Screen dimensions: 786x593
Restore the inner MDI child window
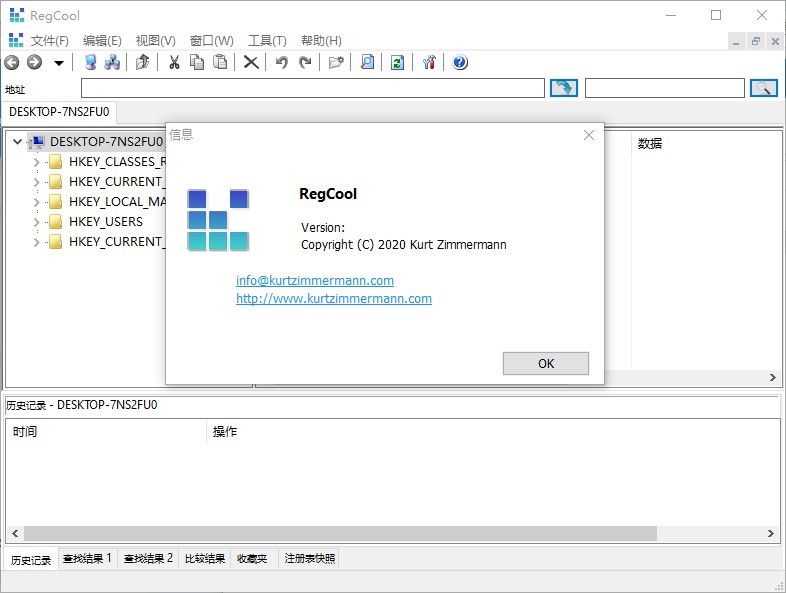[755, 42]
